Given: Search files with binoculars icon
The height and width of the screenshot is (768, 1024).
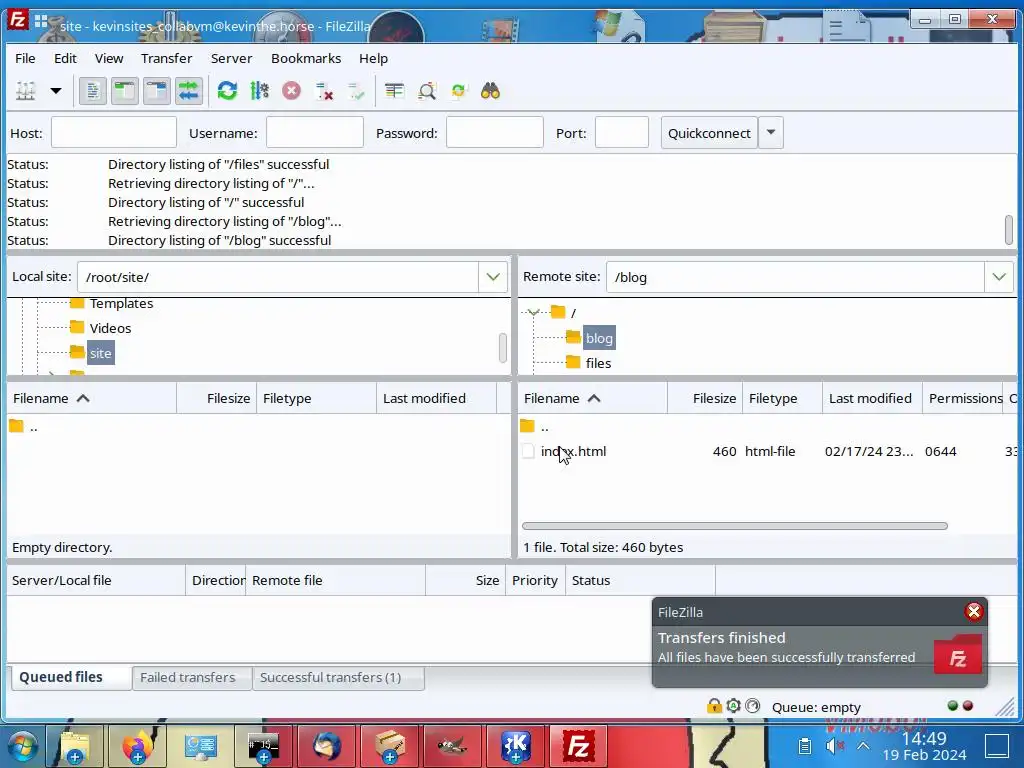Looking at the screenshot, I should 490,91.
